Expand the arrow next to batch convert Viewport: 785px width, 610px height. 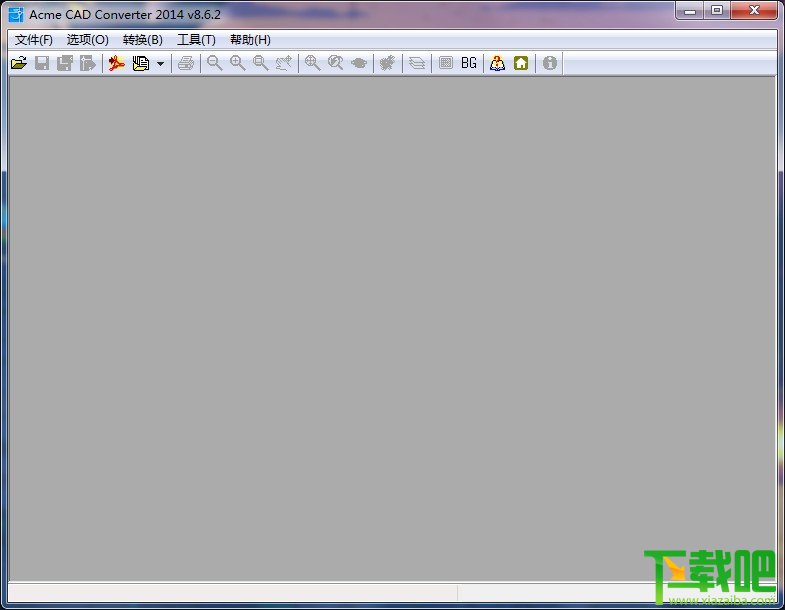(160, 64)
